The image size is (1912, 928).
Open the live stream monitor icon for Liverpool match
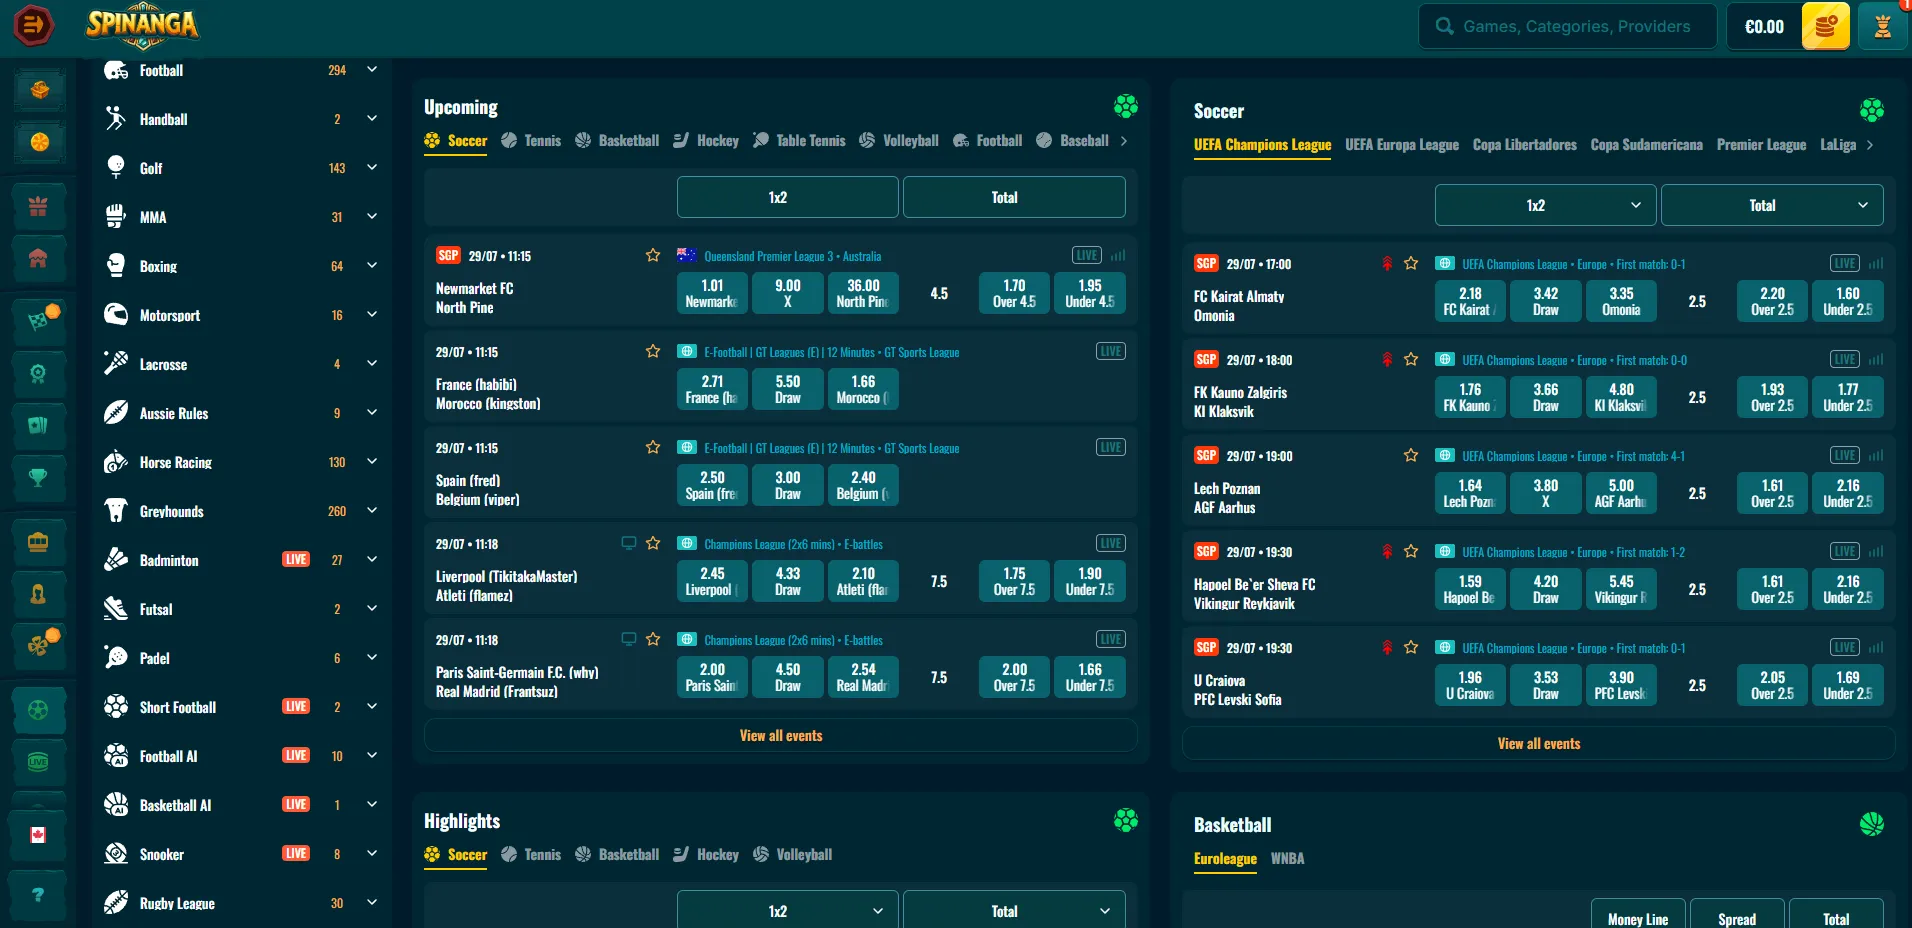pos(629,543)
